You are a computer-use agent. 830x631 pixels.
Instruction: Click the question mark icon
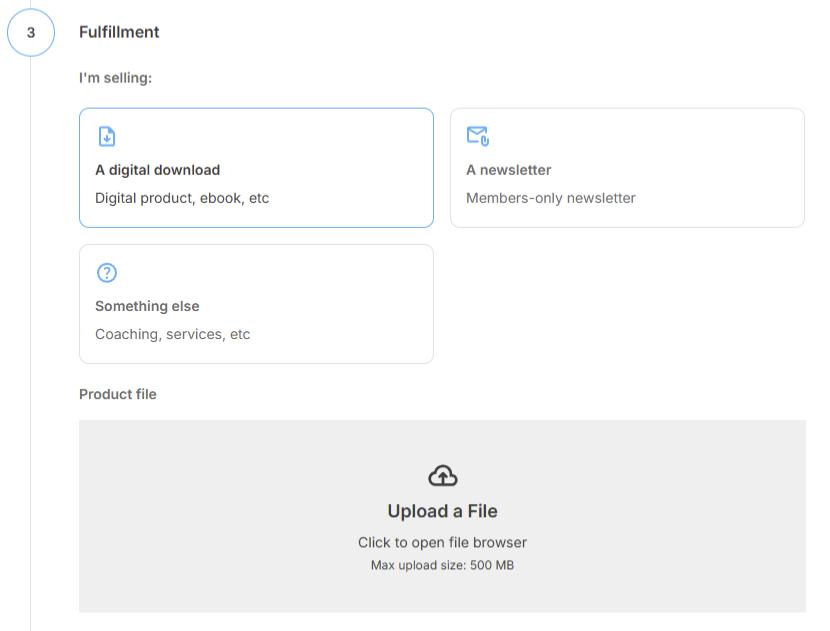coord(107,272)
